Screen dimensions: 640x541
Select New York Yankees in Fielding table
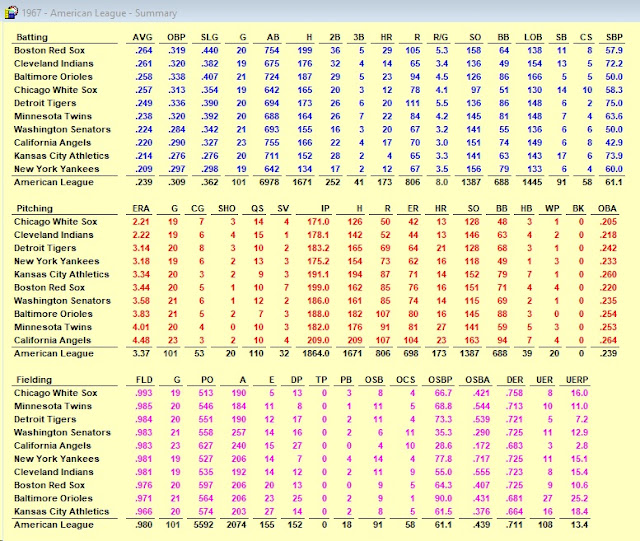(x=56, y=459)
